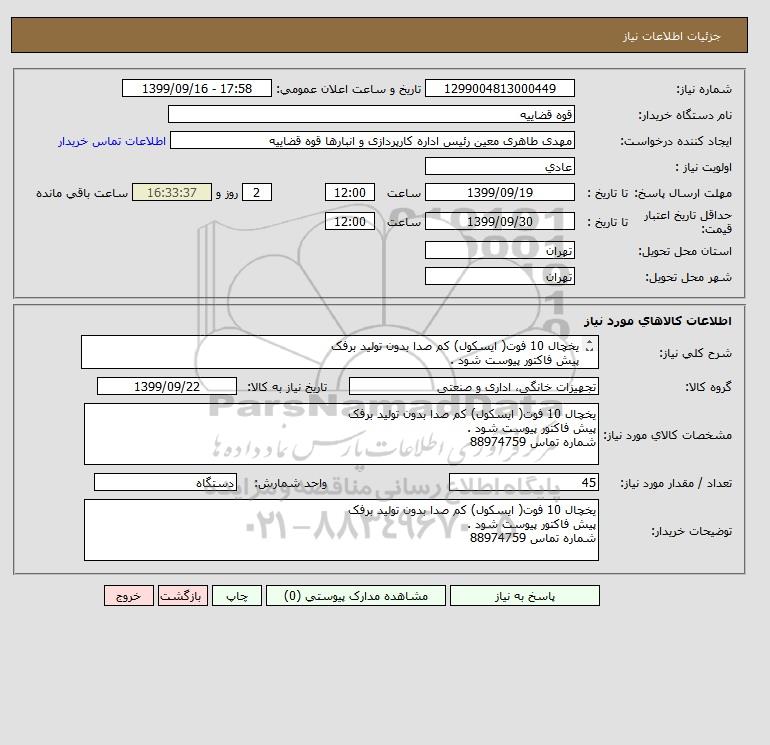Click the 'جزئیات اطلاعات نیاز' header title

tap(671, 36)
